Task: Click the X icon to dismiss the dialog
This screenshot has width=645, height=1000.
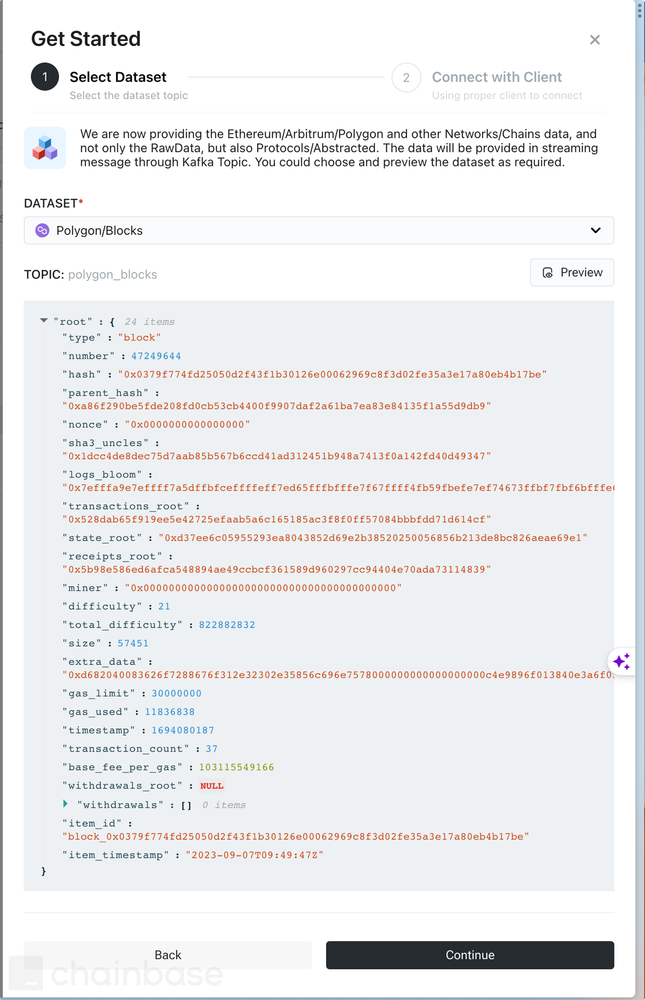Action: [x=595, y=40]
